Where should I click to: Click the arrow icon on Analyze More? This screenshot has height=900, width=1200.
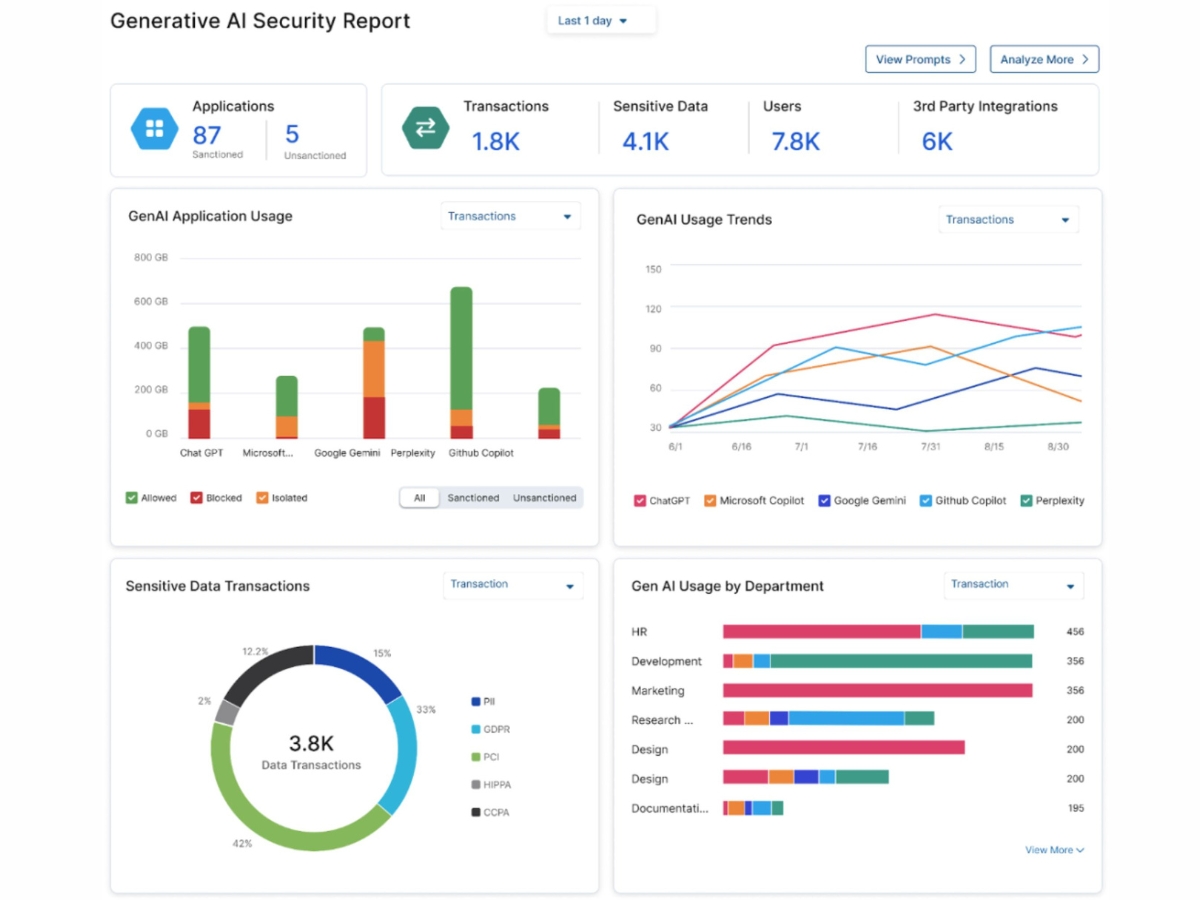coord(1085,60)
